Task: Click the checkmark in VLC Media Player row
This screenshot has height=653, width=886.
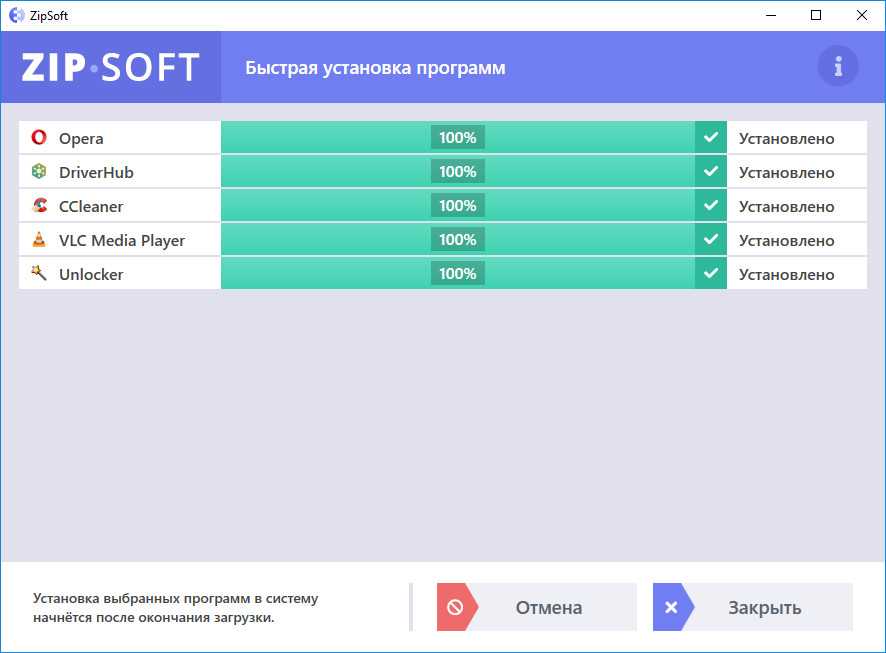Action: (x=711, y=239)
